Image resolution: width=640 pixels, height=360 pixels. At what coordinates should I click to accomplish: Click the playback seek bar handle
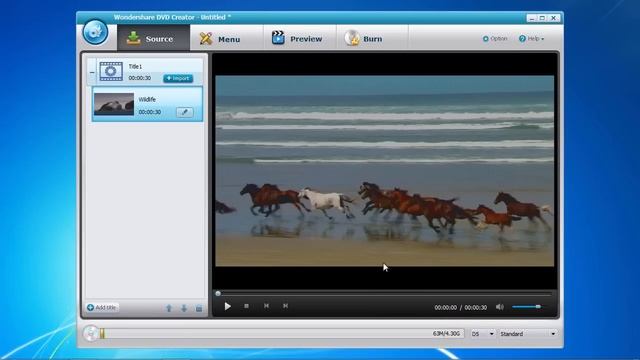(218, 293)
